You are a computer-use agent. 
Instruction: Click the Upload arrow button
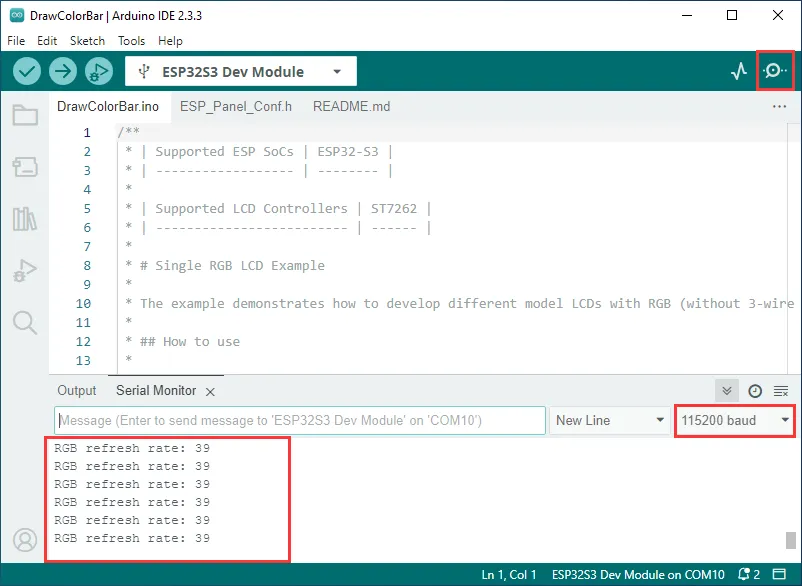tap(63, 72)
